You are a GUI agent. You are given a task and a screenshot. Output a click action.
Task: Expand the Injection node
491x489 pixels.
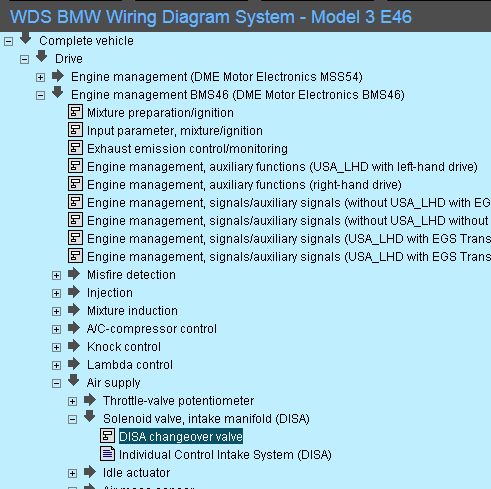tap(57, 294)
